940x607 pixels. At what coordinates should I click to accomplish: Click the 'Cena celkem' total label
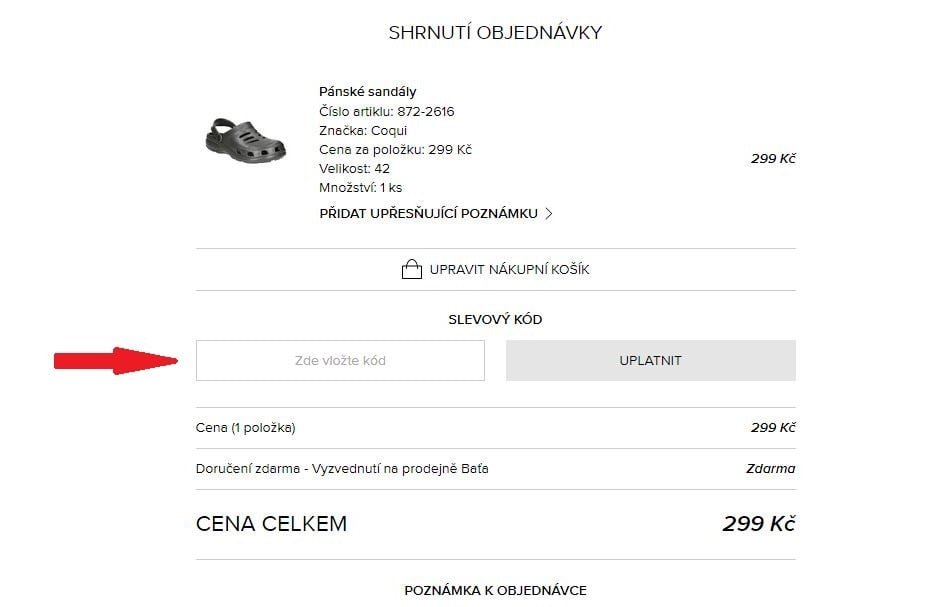pos(271,524)
